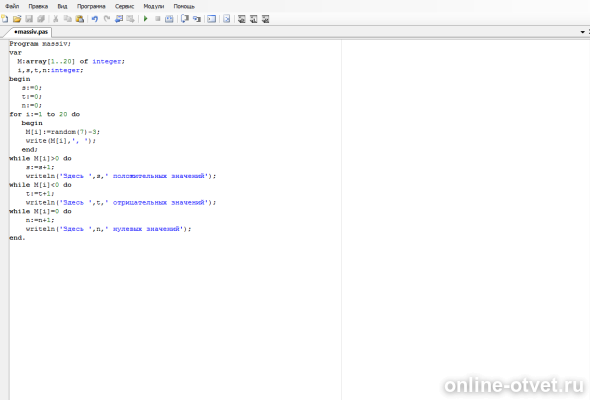Open the tab list dropdown arrow at far right

(x=582, y=32)
